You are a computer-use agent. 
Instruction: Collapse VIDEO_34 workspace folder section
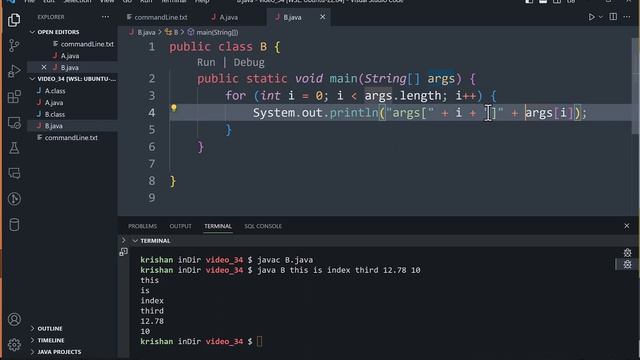click(73, 79)
